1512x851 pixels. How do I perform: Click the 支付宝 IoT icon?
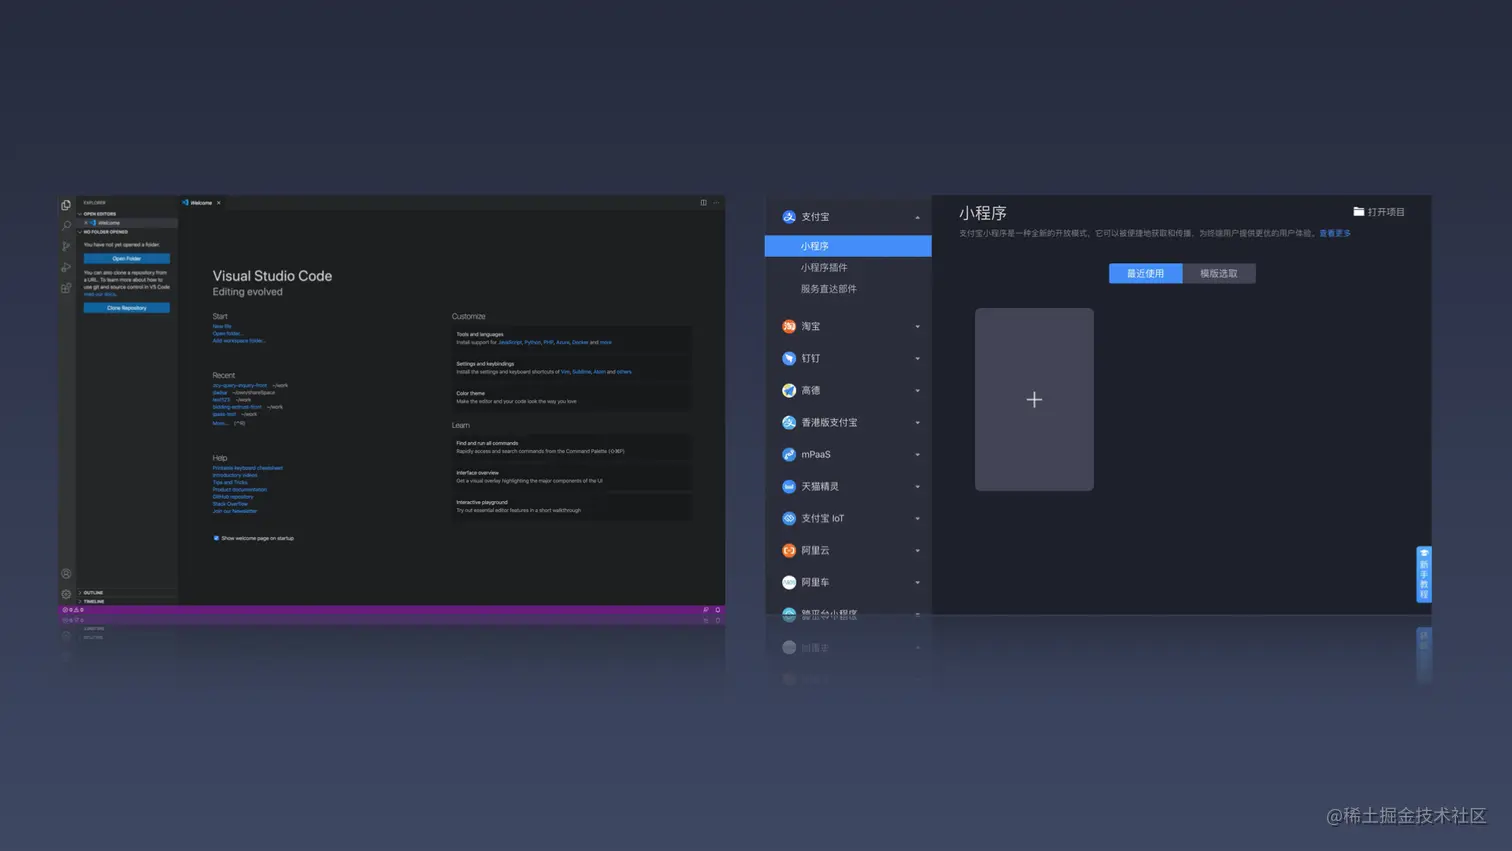click(x=789, y=518)
